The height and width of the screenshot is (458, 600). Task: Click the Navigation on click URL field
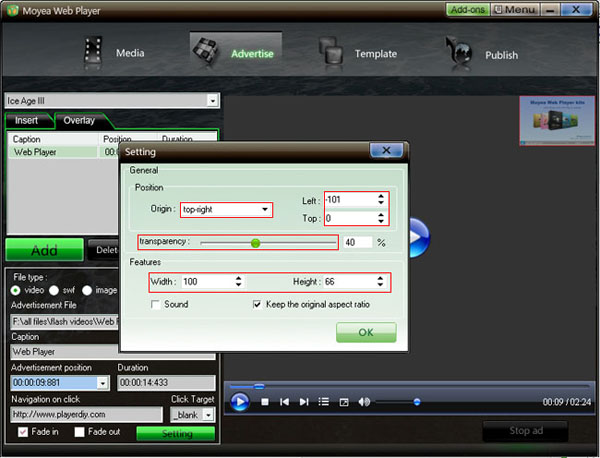[x=86, y=414]
